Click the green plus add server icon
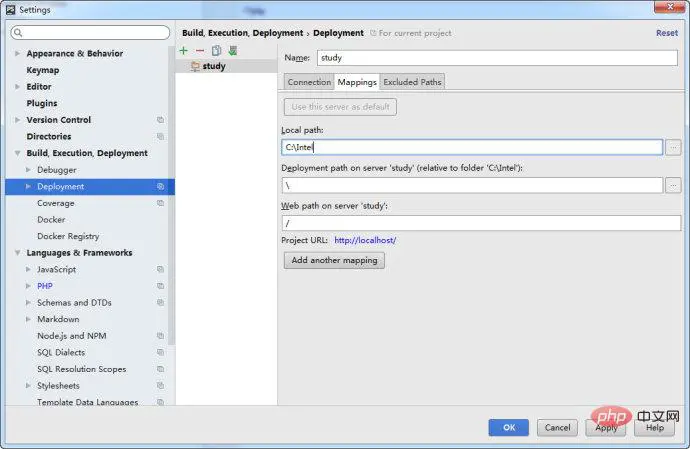690x449 pixels. (184, 50)
